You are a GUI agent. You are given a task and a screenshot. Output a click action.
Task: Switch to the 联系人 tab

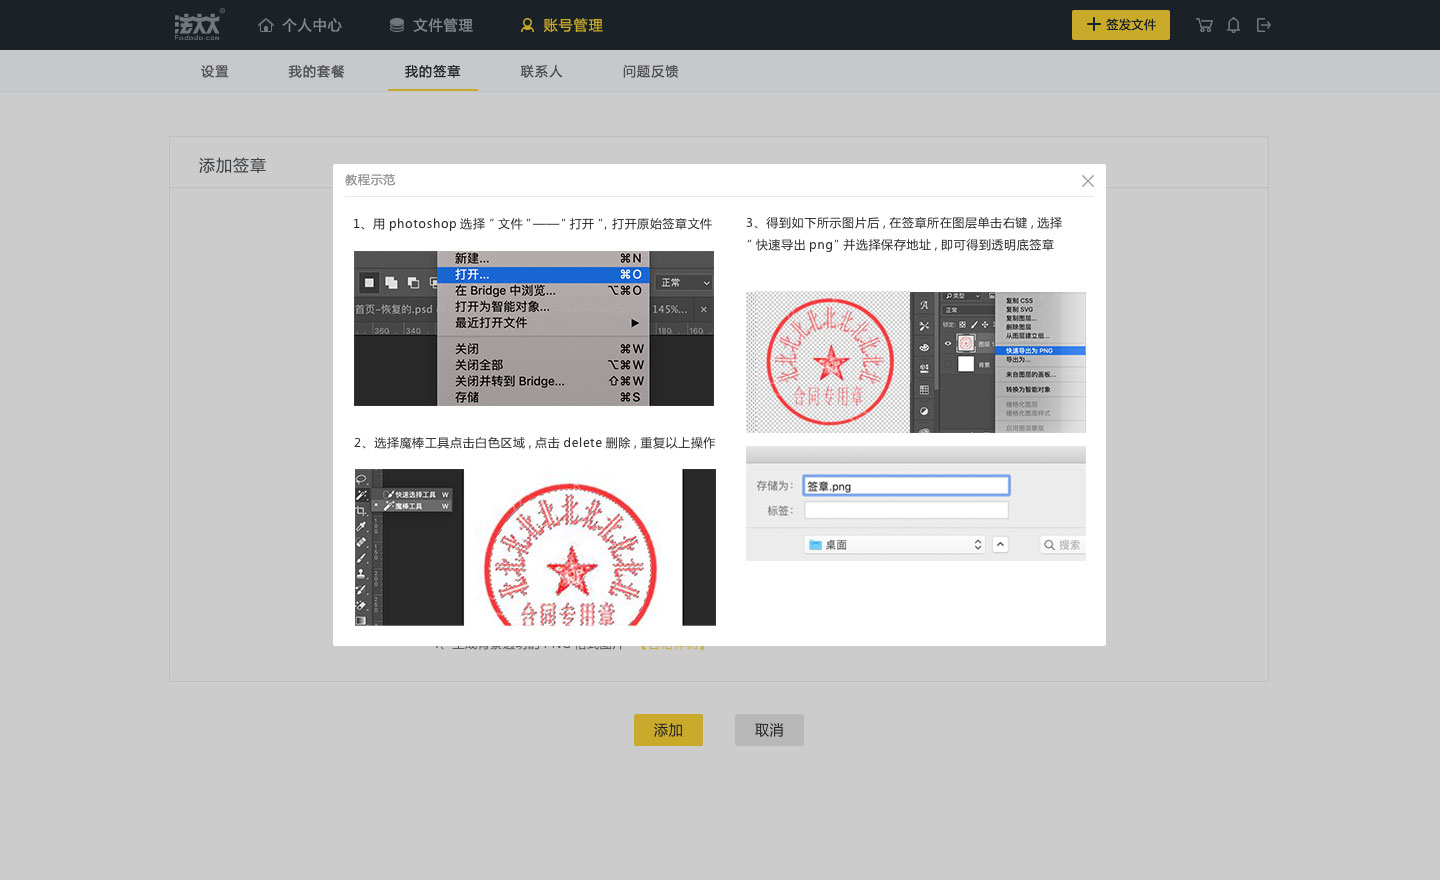point(541,71)
